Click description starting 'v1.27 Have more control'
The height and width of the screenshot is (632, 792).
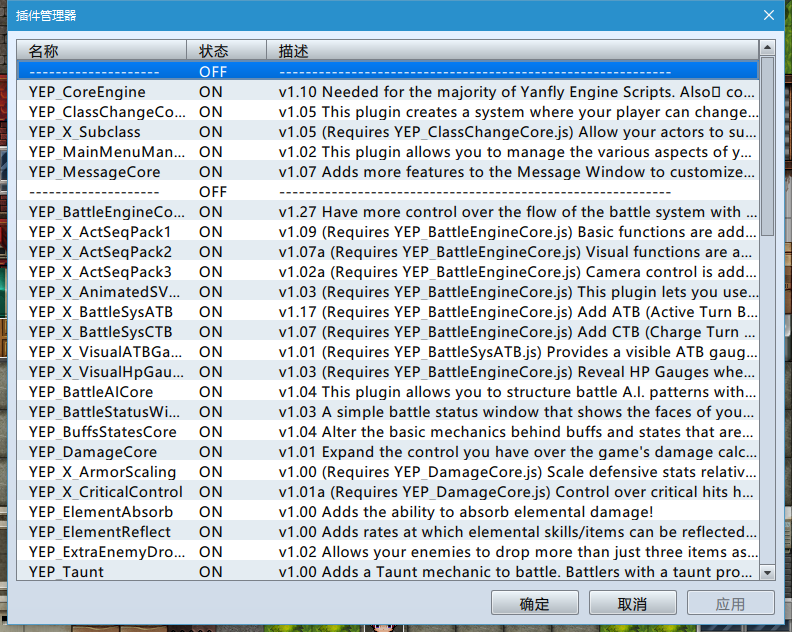(518, 212)
